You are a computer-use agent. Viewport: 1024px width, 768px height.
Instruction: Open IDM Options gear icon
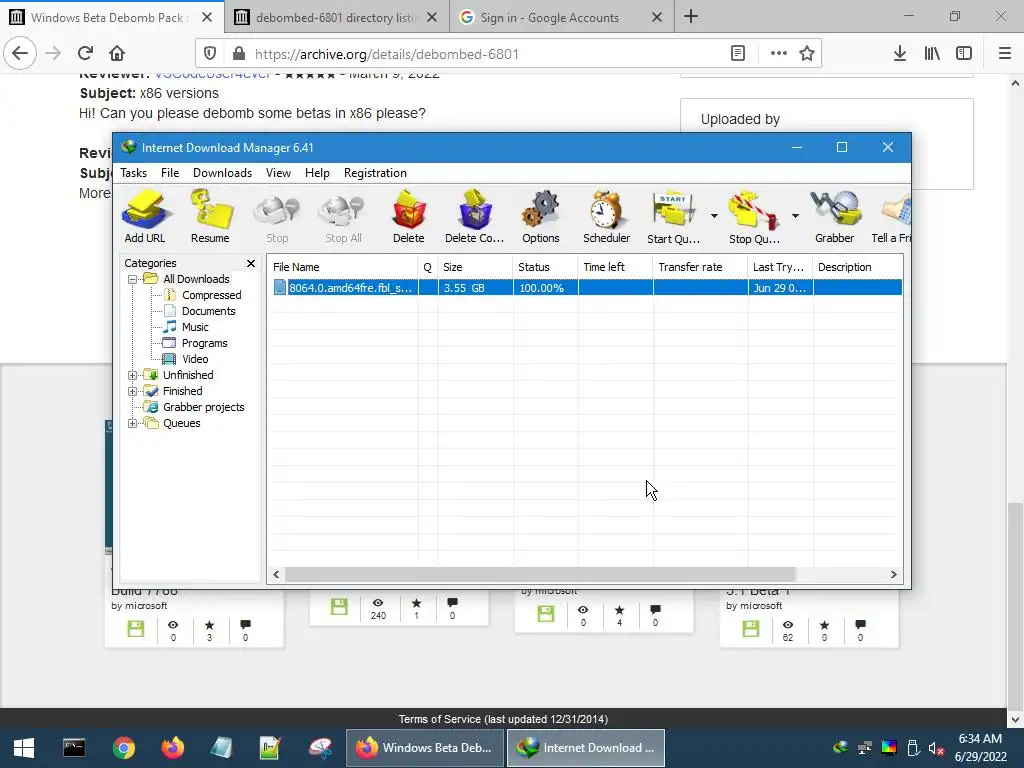tap(541, 217)
